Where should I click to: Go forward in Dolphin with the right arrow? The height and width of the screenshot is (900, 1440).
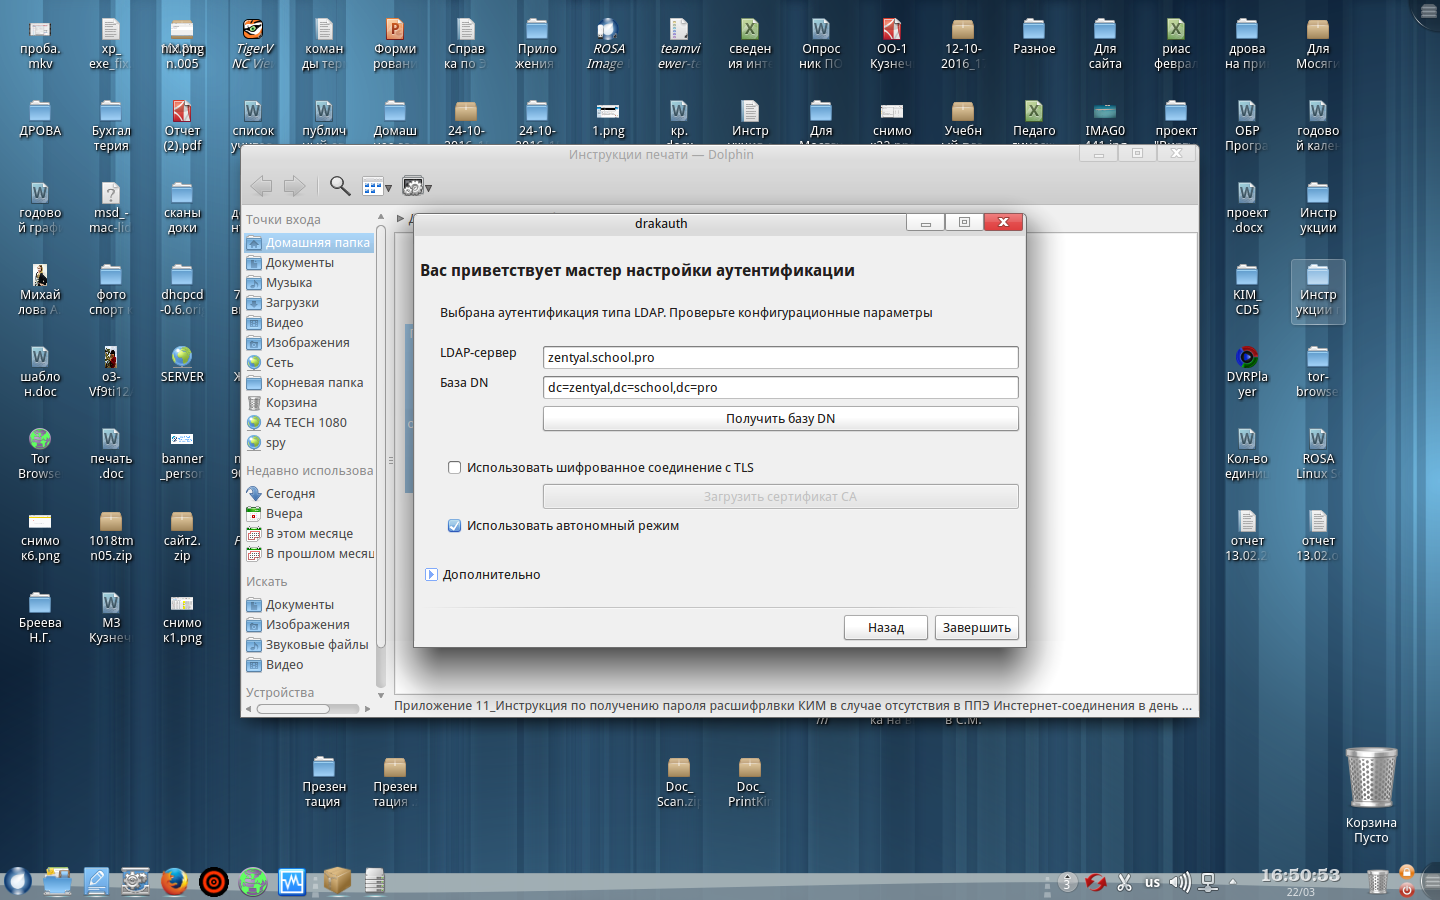(x=294, y=186)
